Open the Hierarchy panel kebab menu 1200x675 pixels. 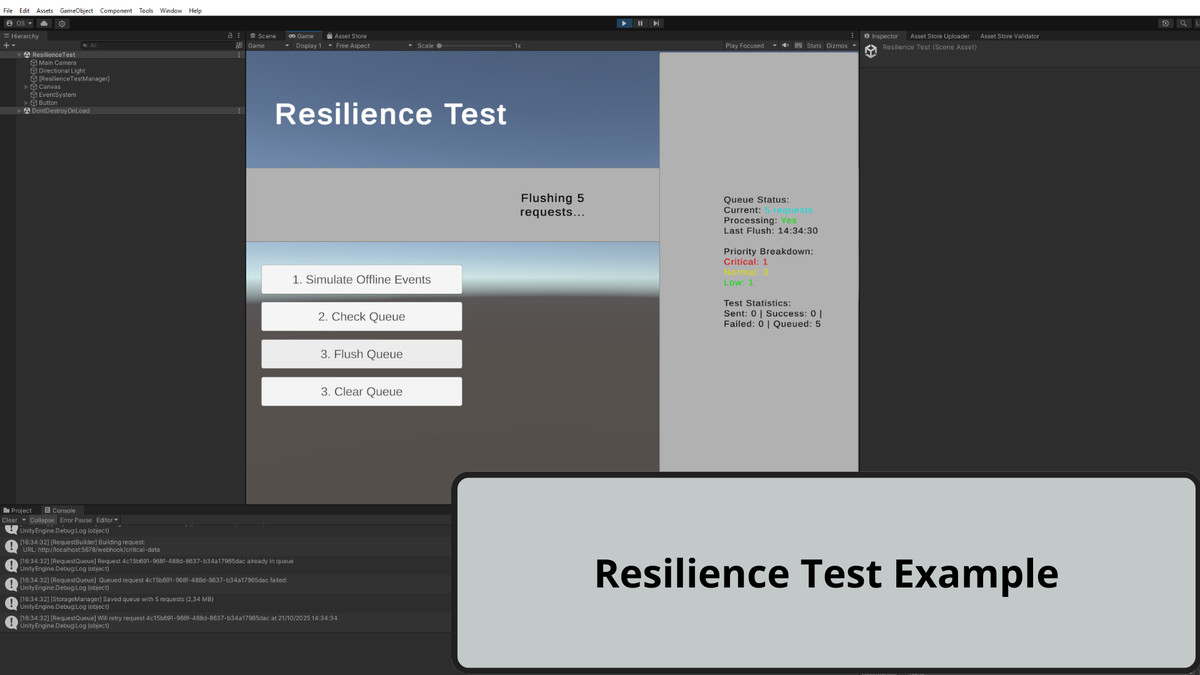coord(240,36)
